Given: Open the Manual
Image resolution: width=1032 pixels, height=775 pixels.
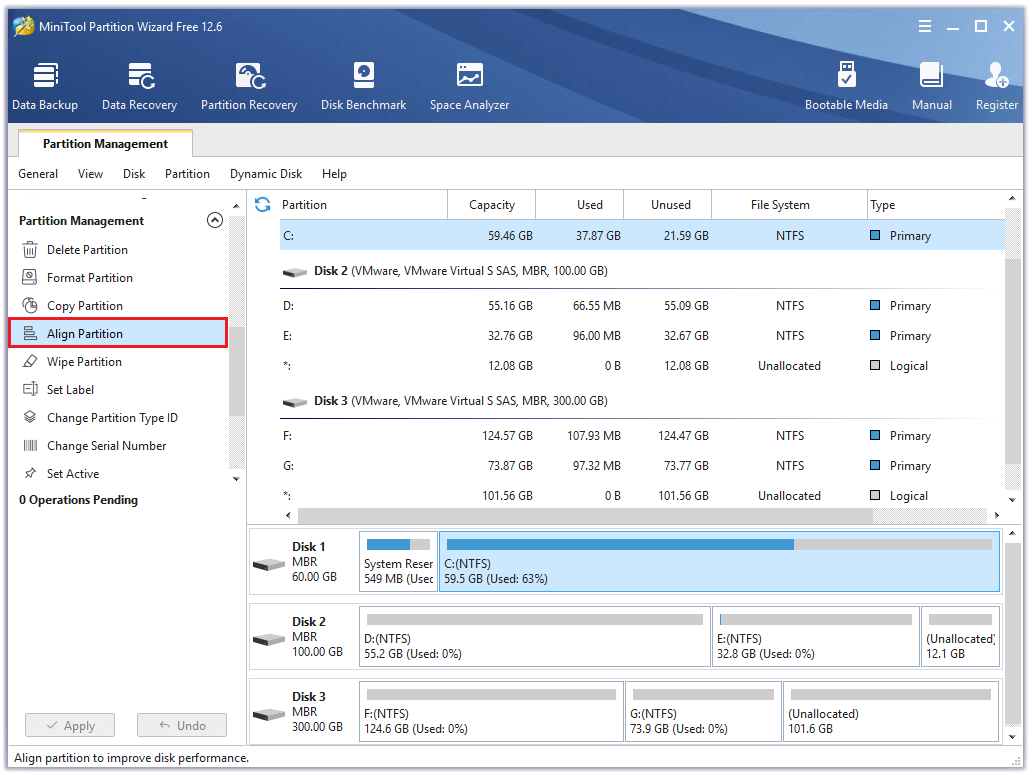Looking at the screenshot, I should click(x=931, y=86).
